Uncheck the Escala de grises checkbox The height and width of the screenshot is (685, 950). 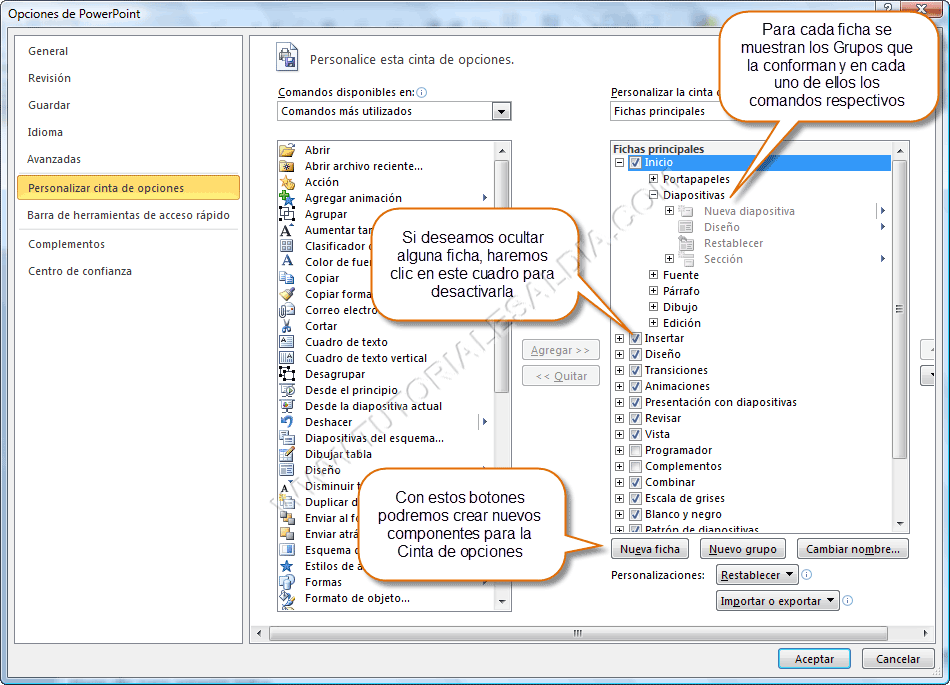click(x=635, y=498)
